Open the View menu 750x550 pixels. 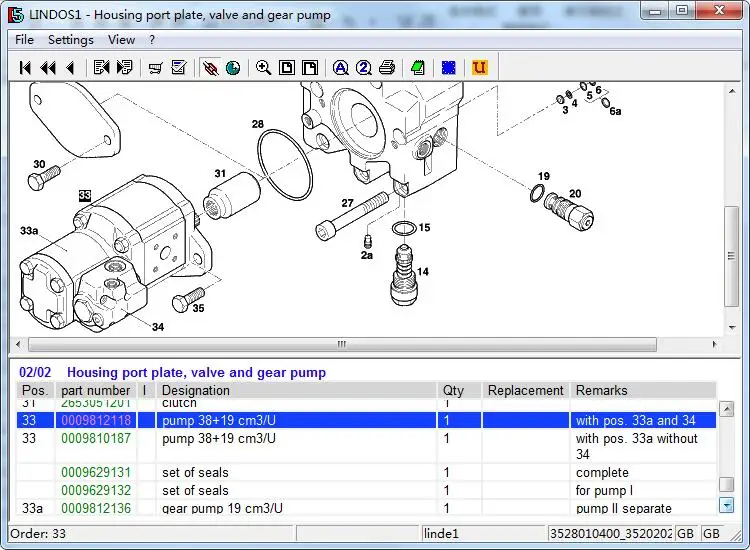coord(121,40)
